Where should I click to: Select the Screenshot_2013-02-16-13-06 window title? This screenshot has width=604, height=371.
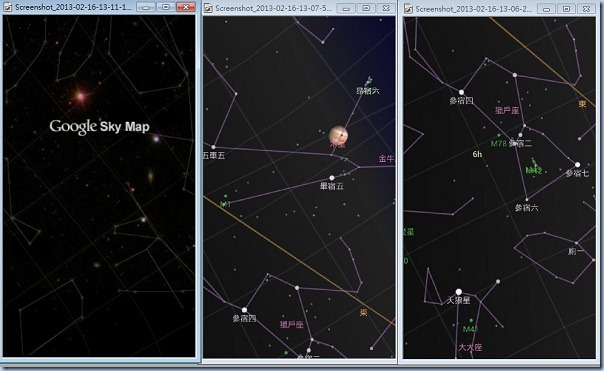473,8
